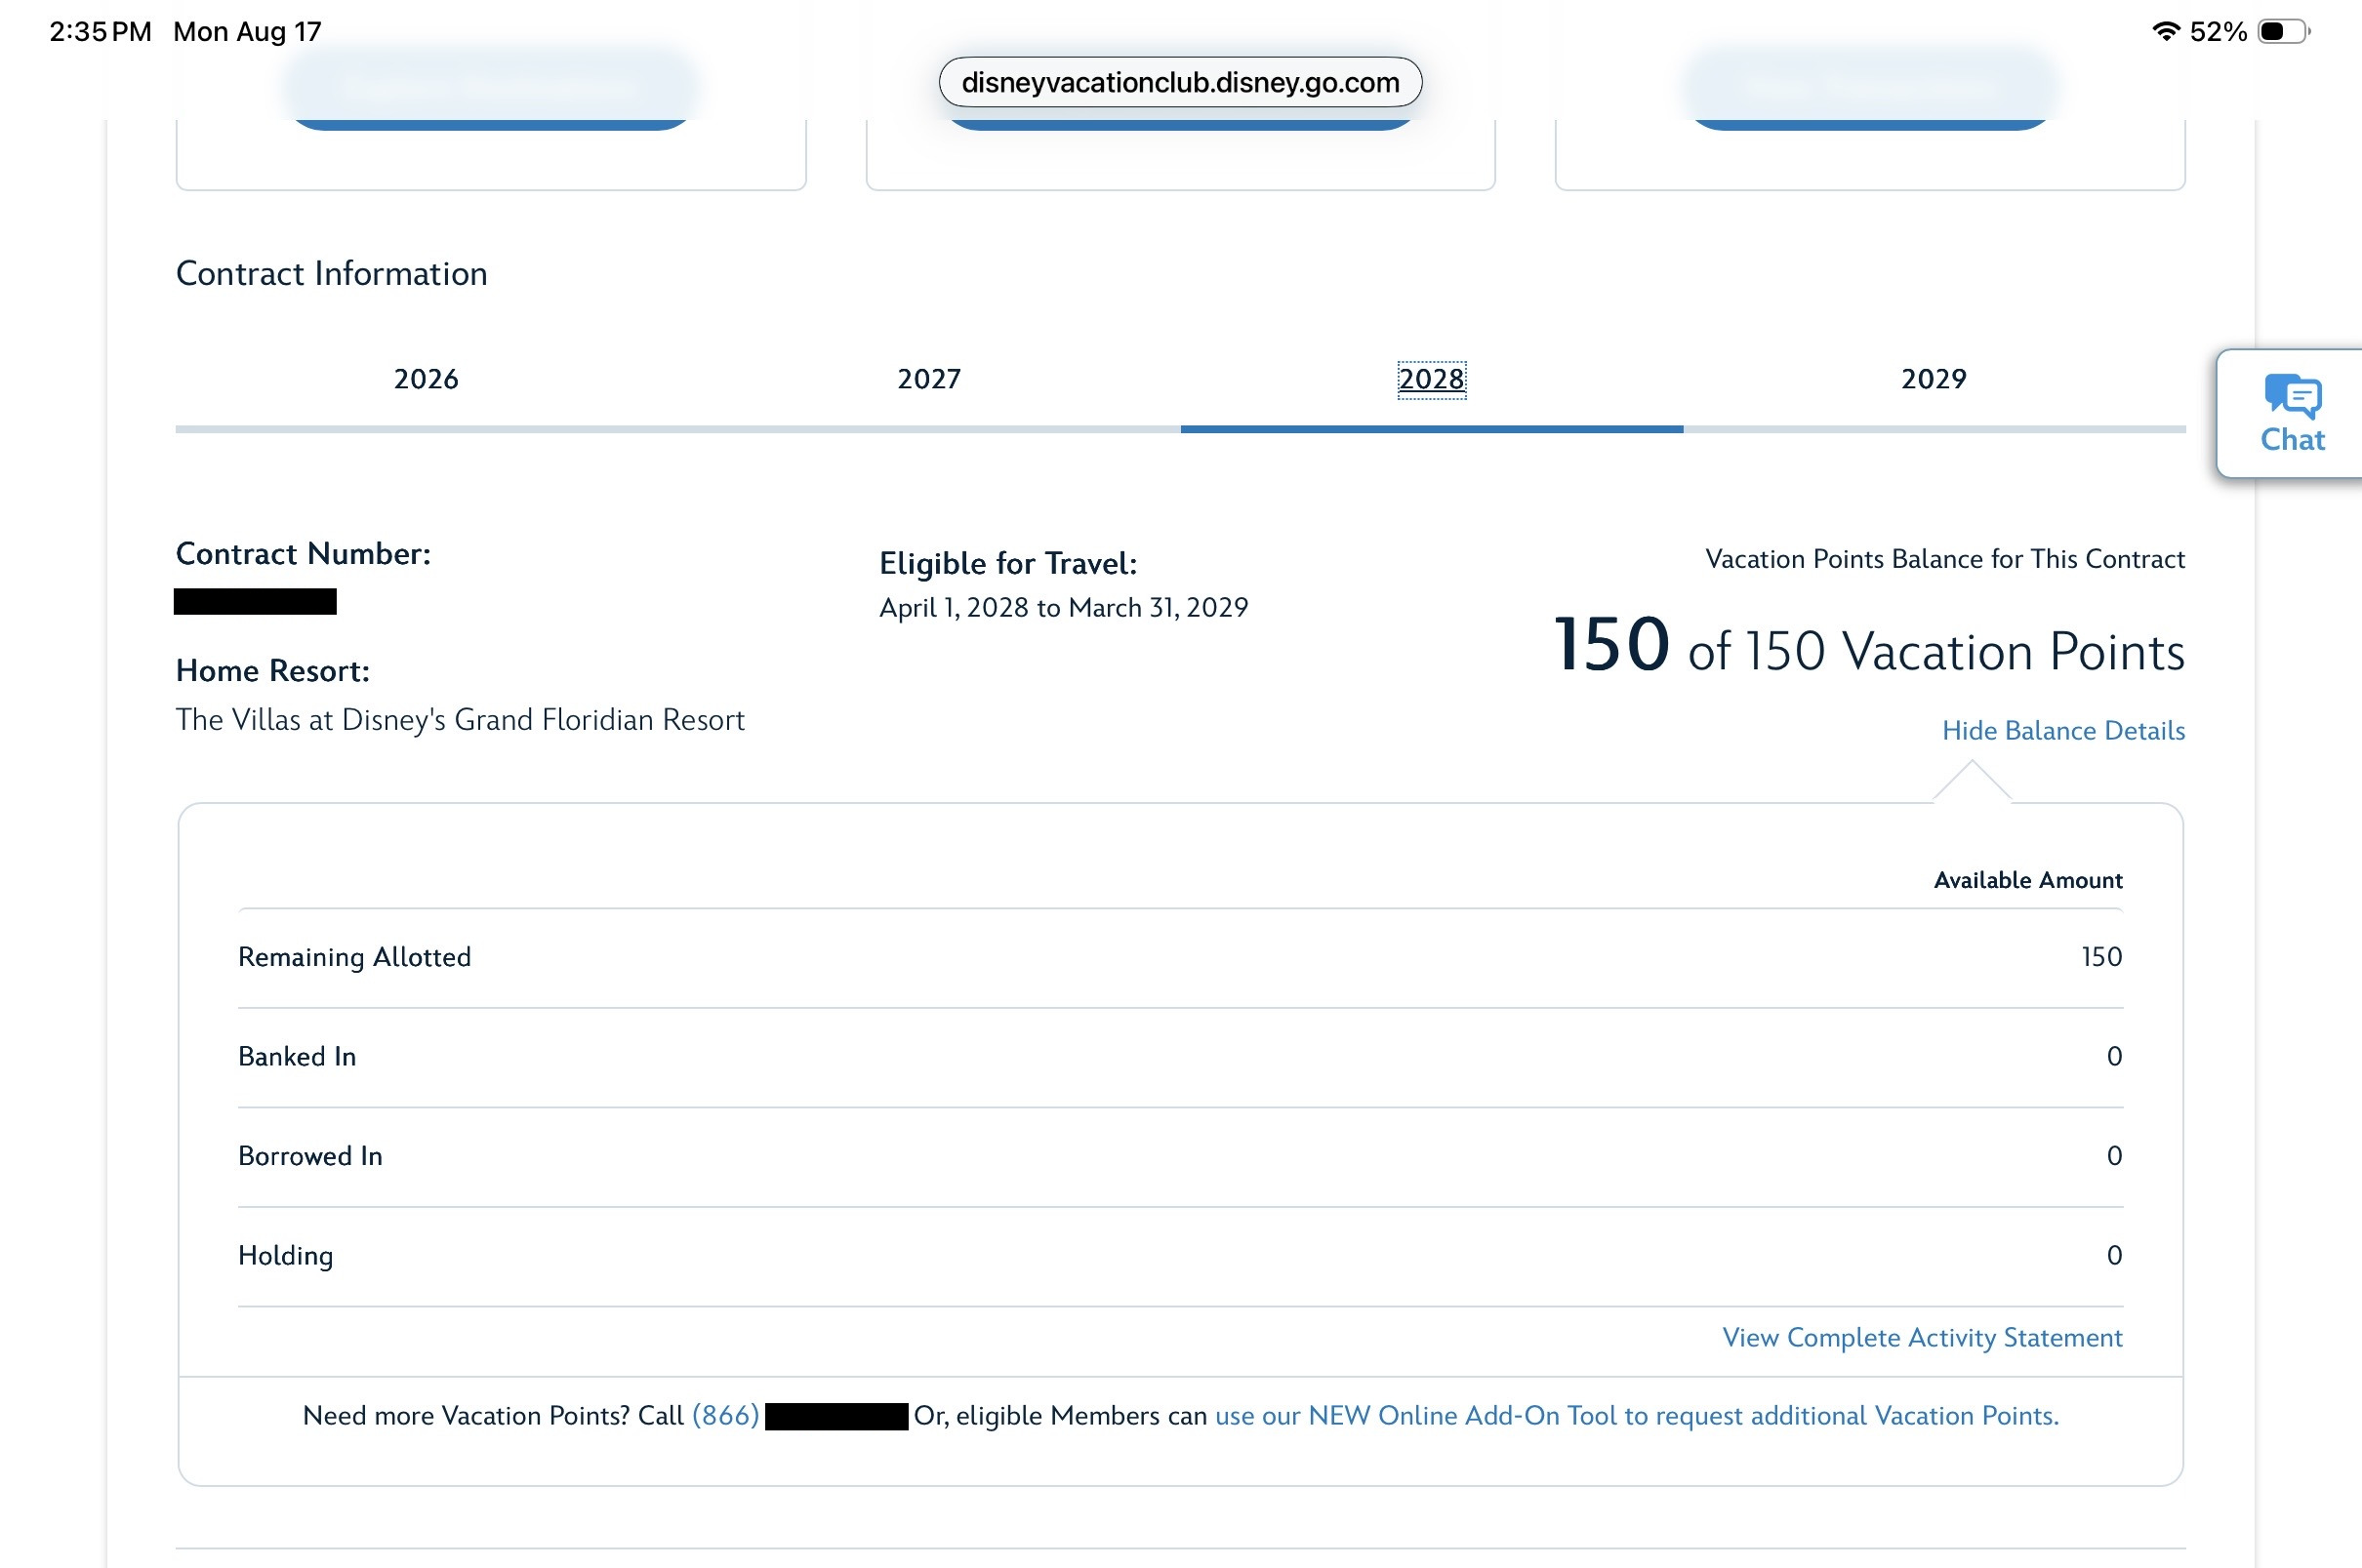This screenshot has width=2362, height=1568.
Task: Tap the Eligible for Travel label
Action: point(1008,564)
